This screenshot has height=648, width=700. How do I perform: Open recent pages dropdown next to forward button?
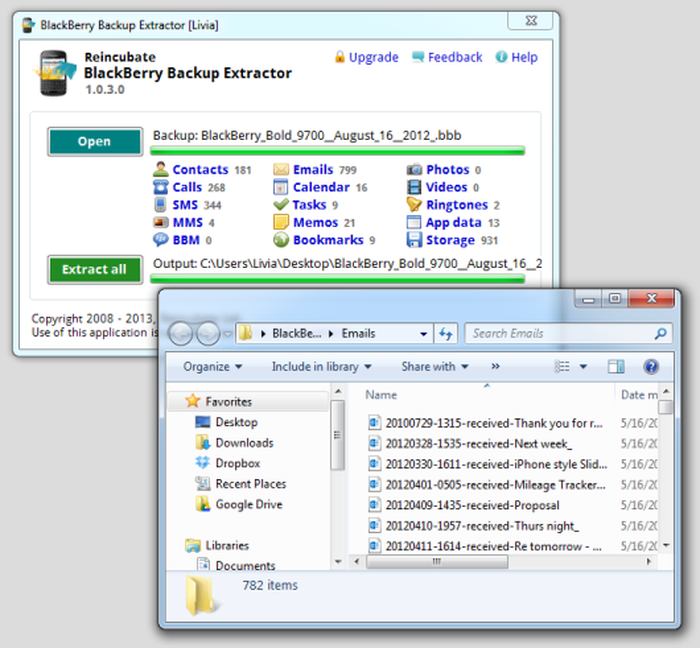pyautogui.click(x=228, y=333)
